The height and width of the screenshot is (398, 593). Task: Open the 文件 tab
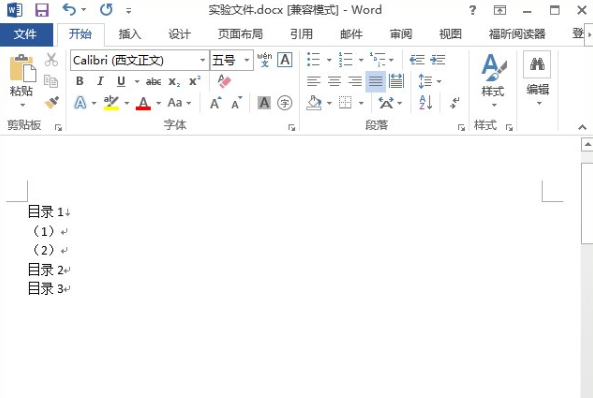click(26, 34)
